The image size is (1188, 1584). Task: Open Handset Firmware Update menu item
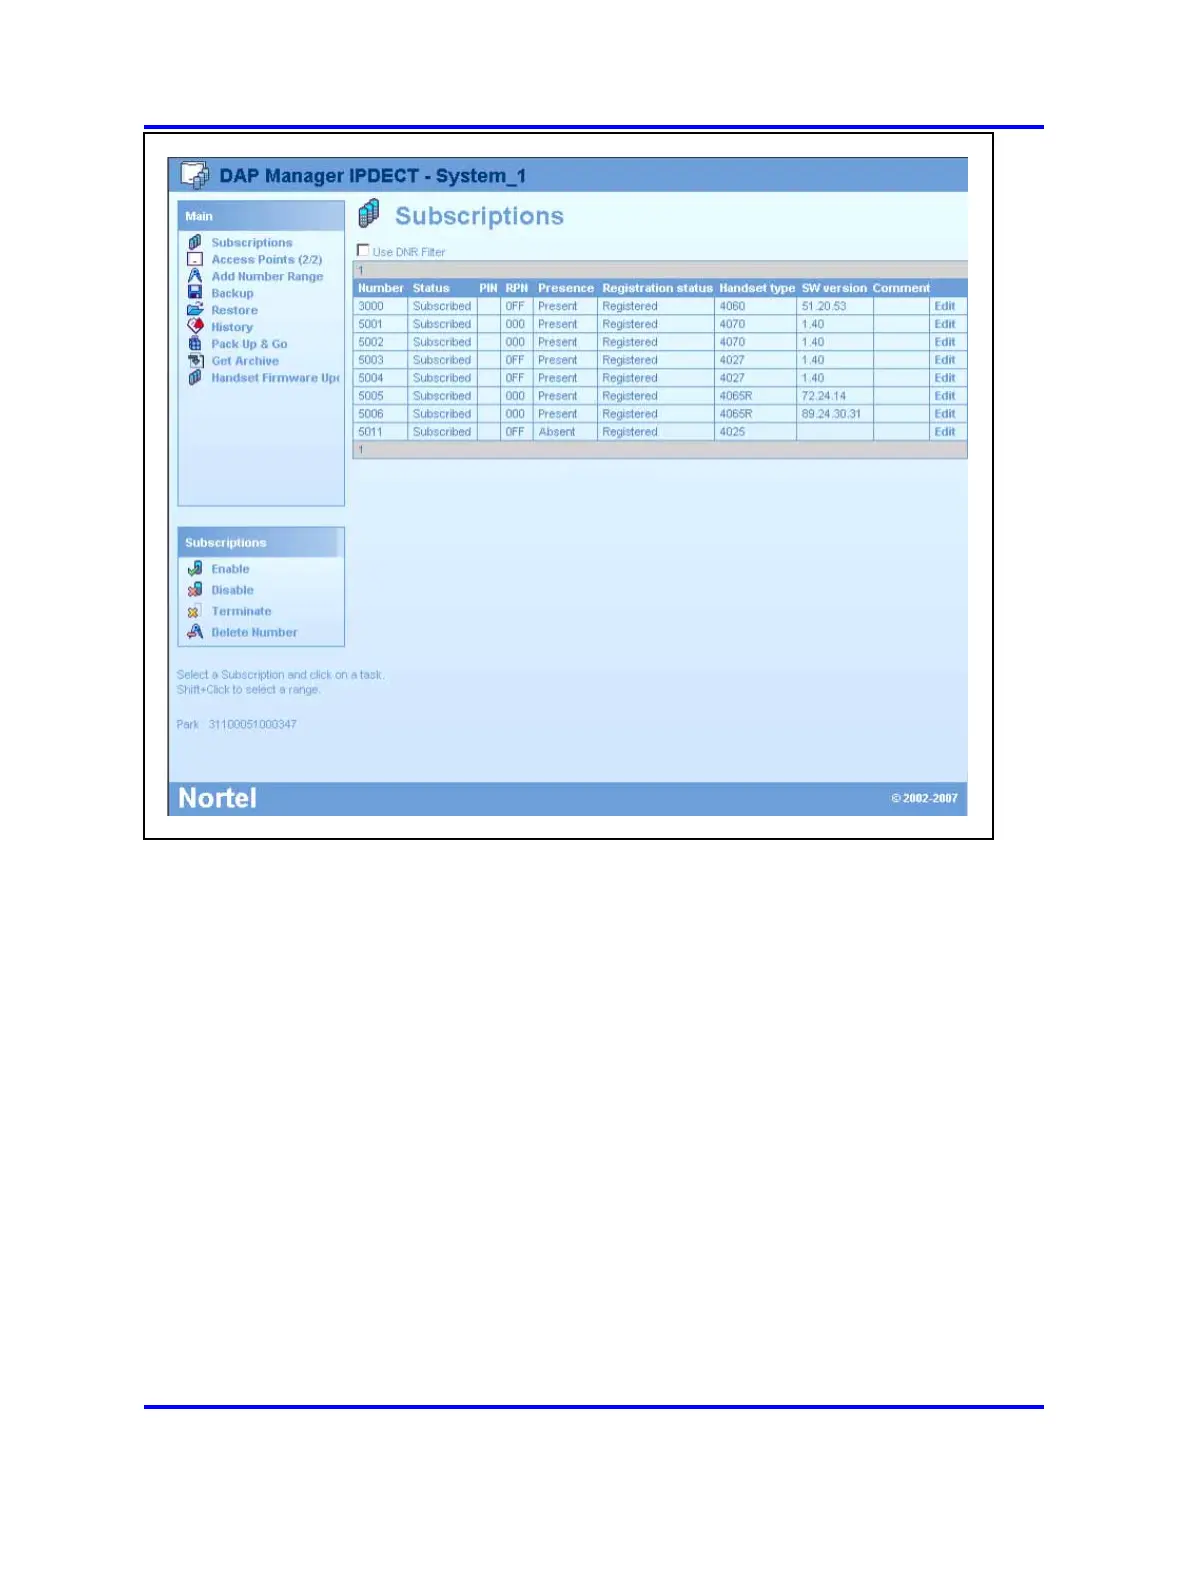(275, 378)
